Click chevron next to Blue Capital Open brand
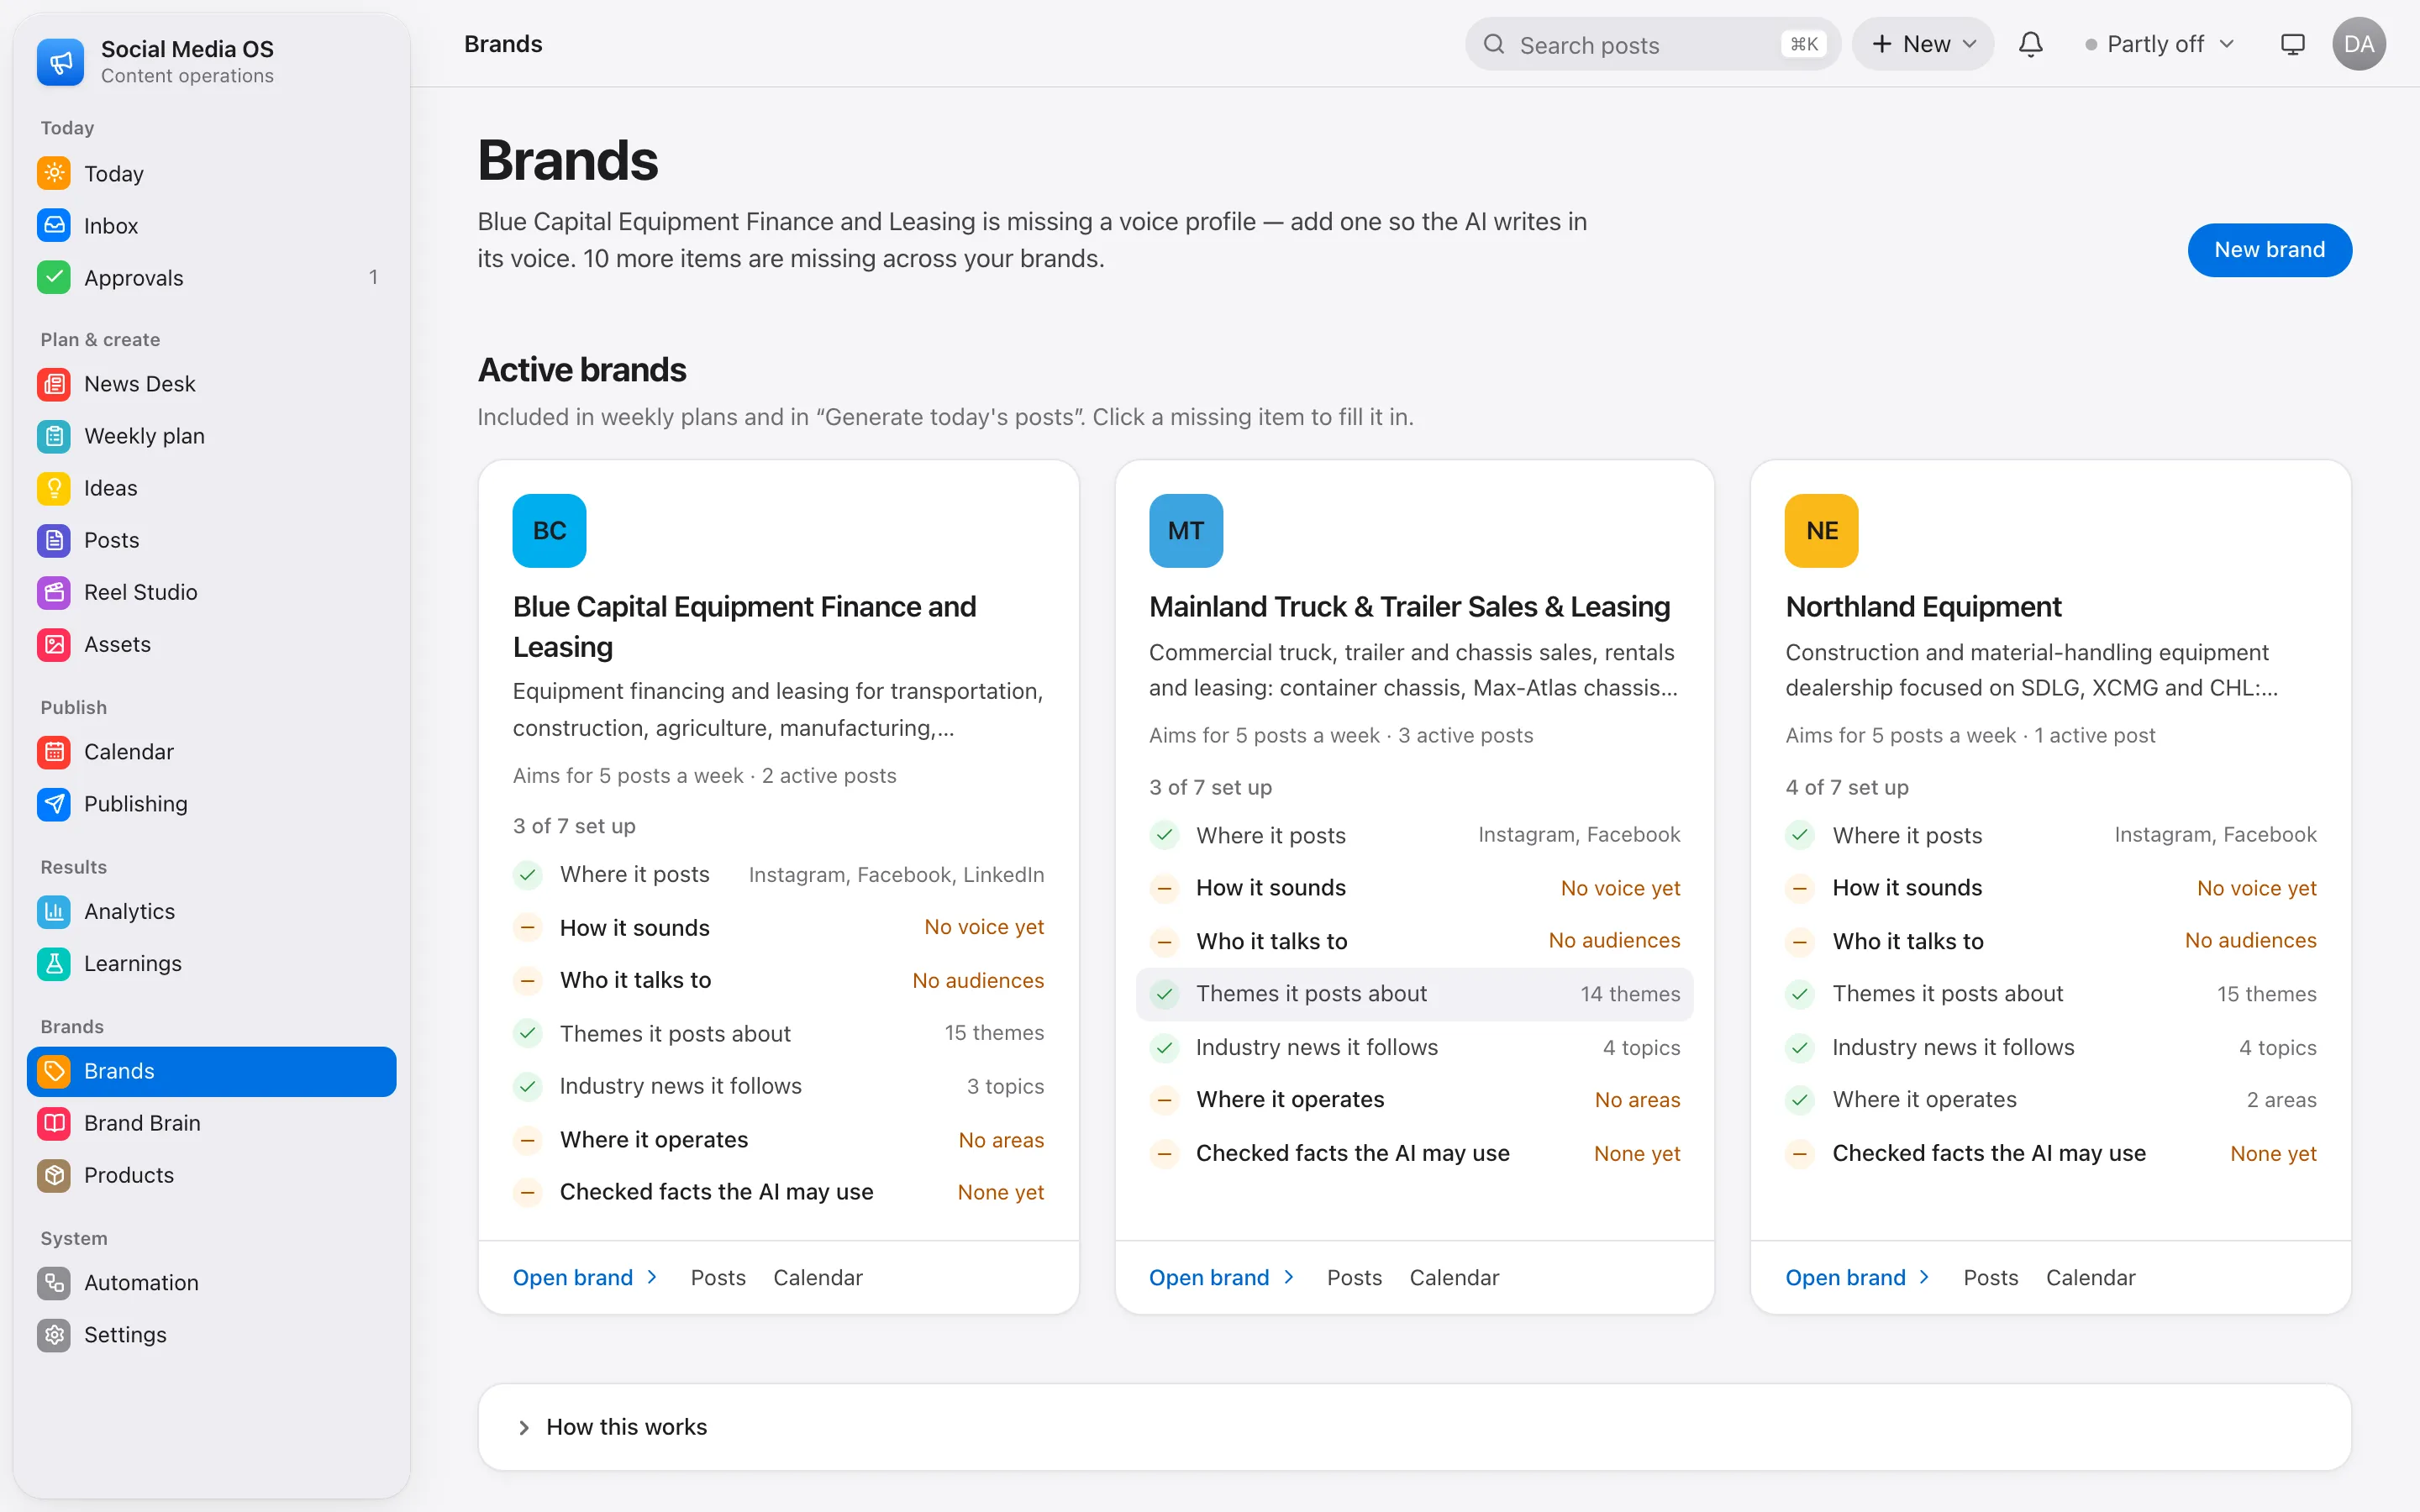 coord(652,1277)
